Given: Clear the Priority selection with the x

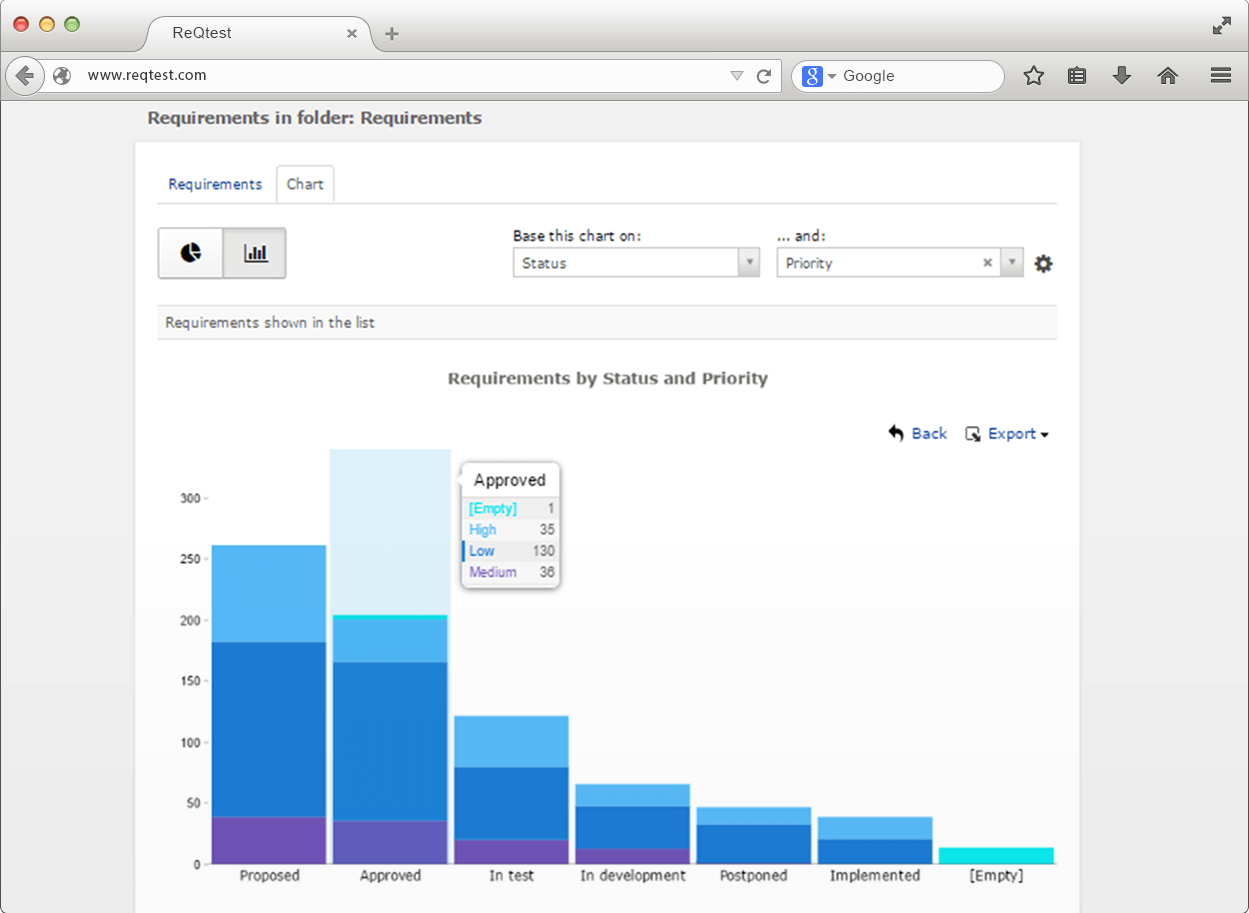Looking at the screenshot, I should [987, 262].
